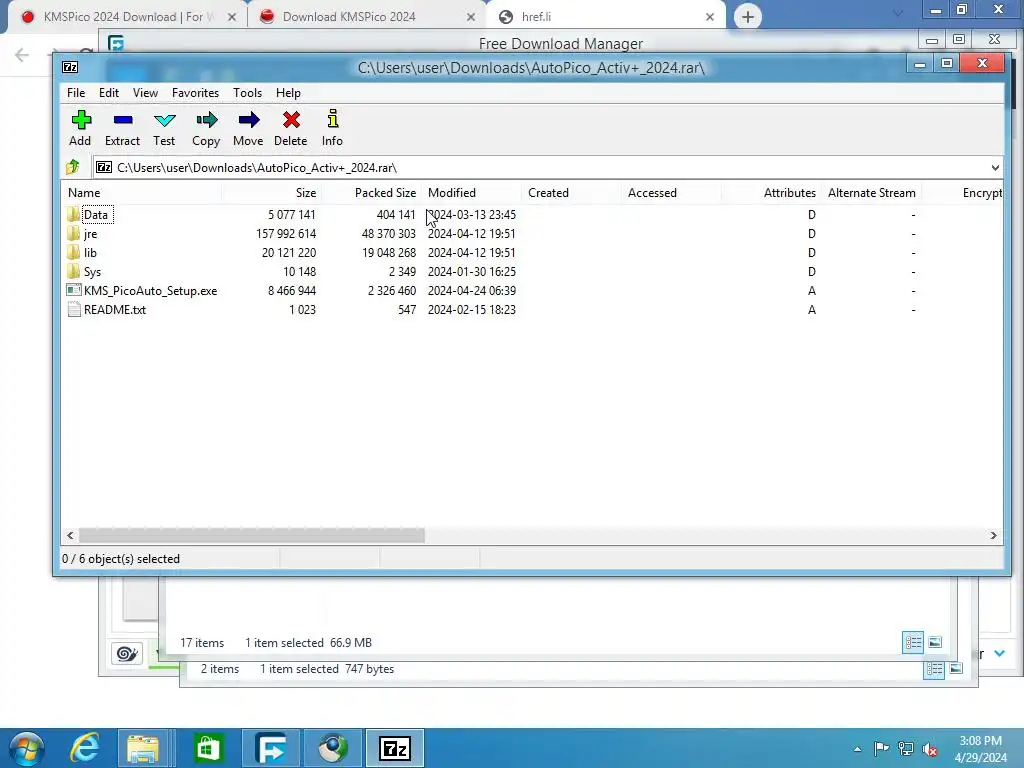This screenshot has width=1024, height=768.
Task: Click the network tray icon
Action: (906, 748)
